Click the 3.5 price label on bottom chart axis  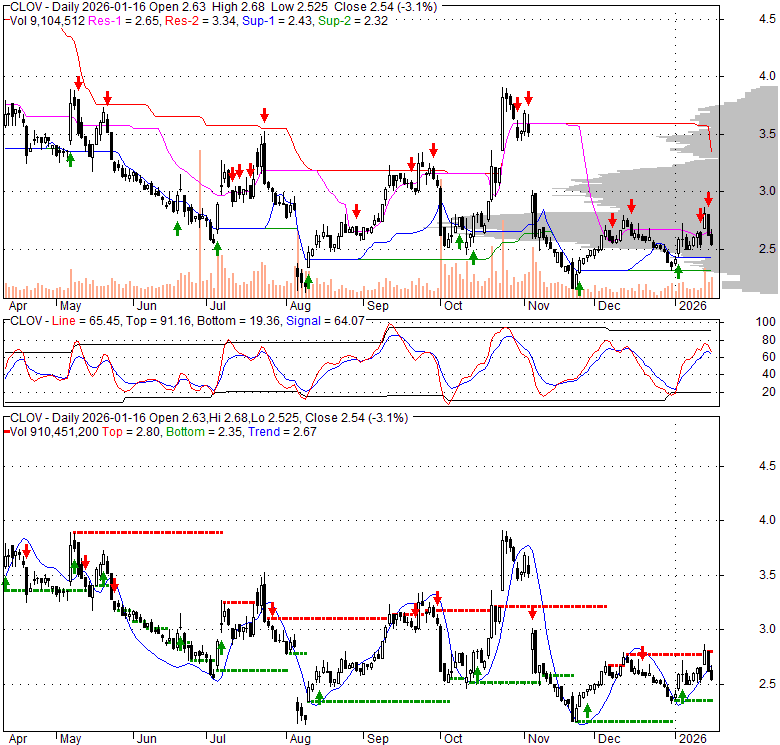pos(767,575)
